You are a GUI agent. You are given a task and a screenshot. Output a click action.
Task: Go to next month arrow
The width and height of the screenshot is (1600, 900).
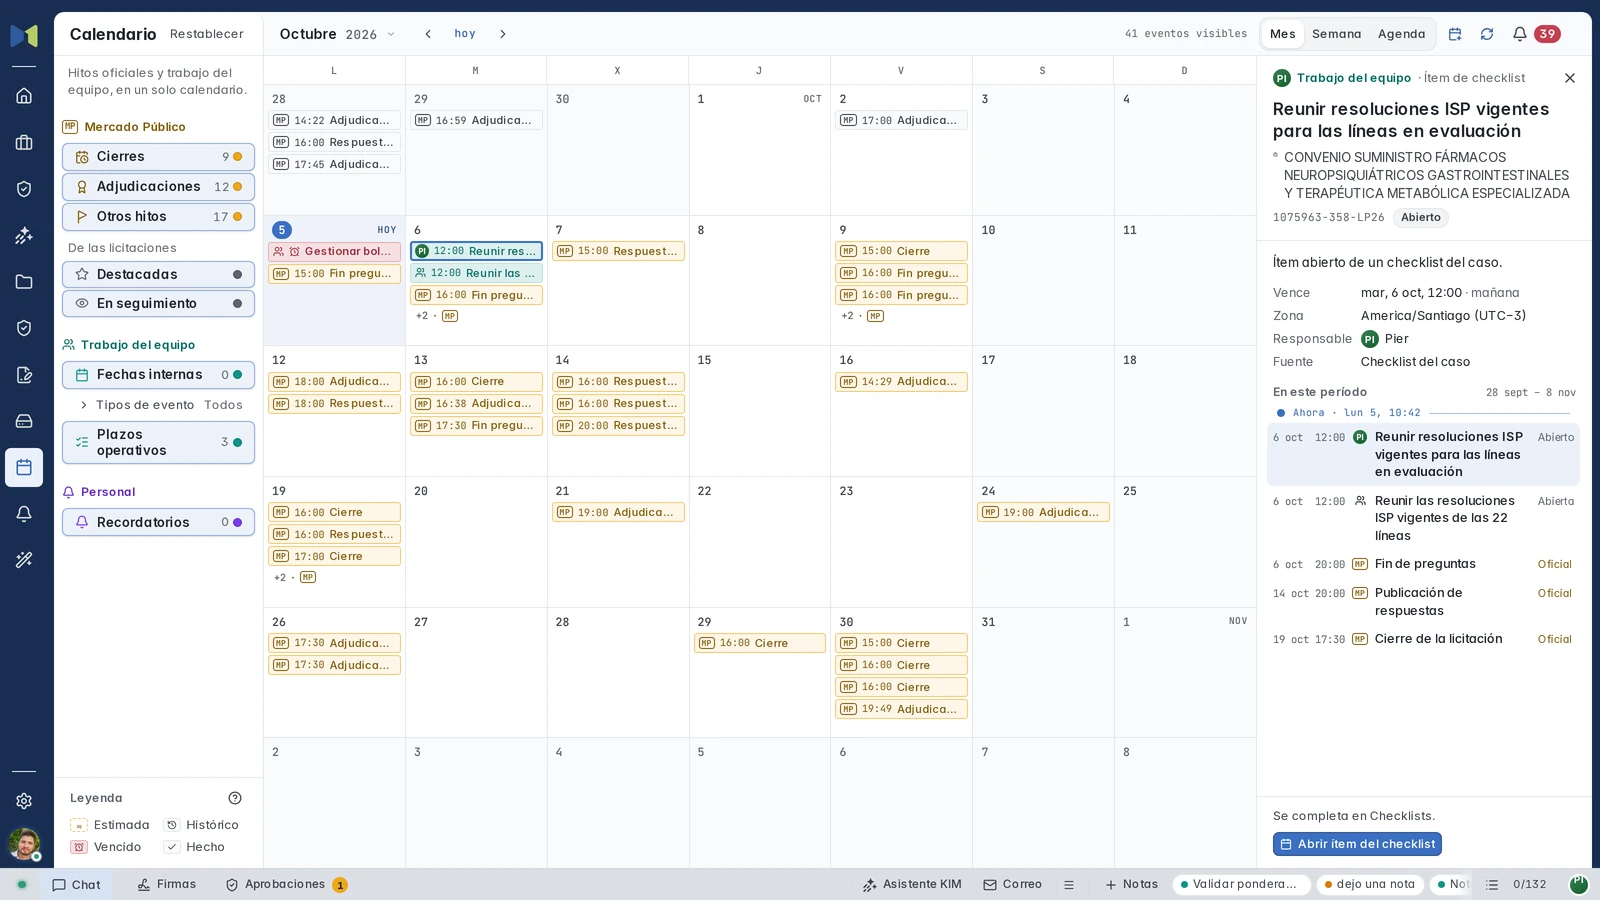click(x=503, y=34)
